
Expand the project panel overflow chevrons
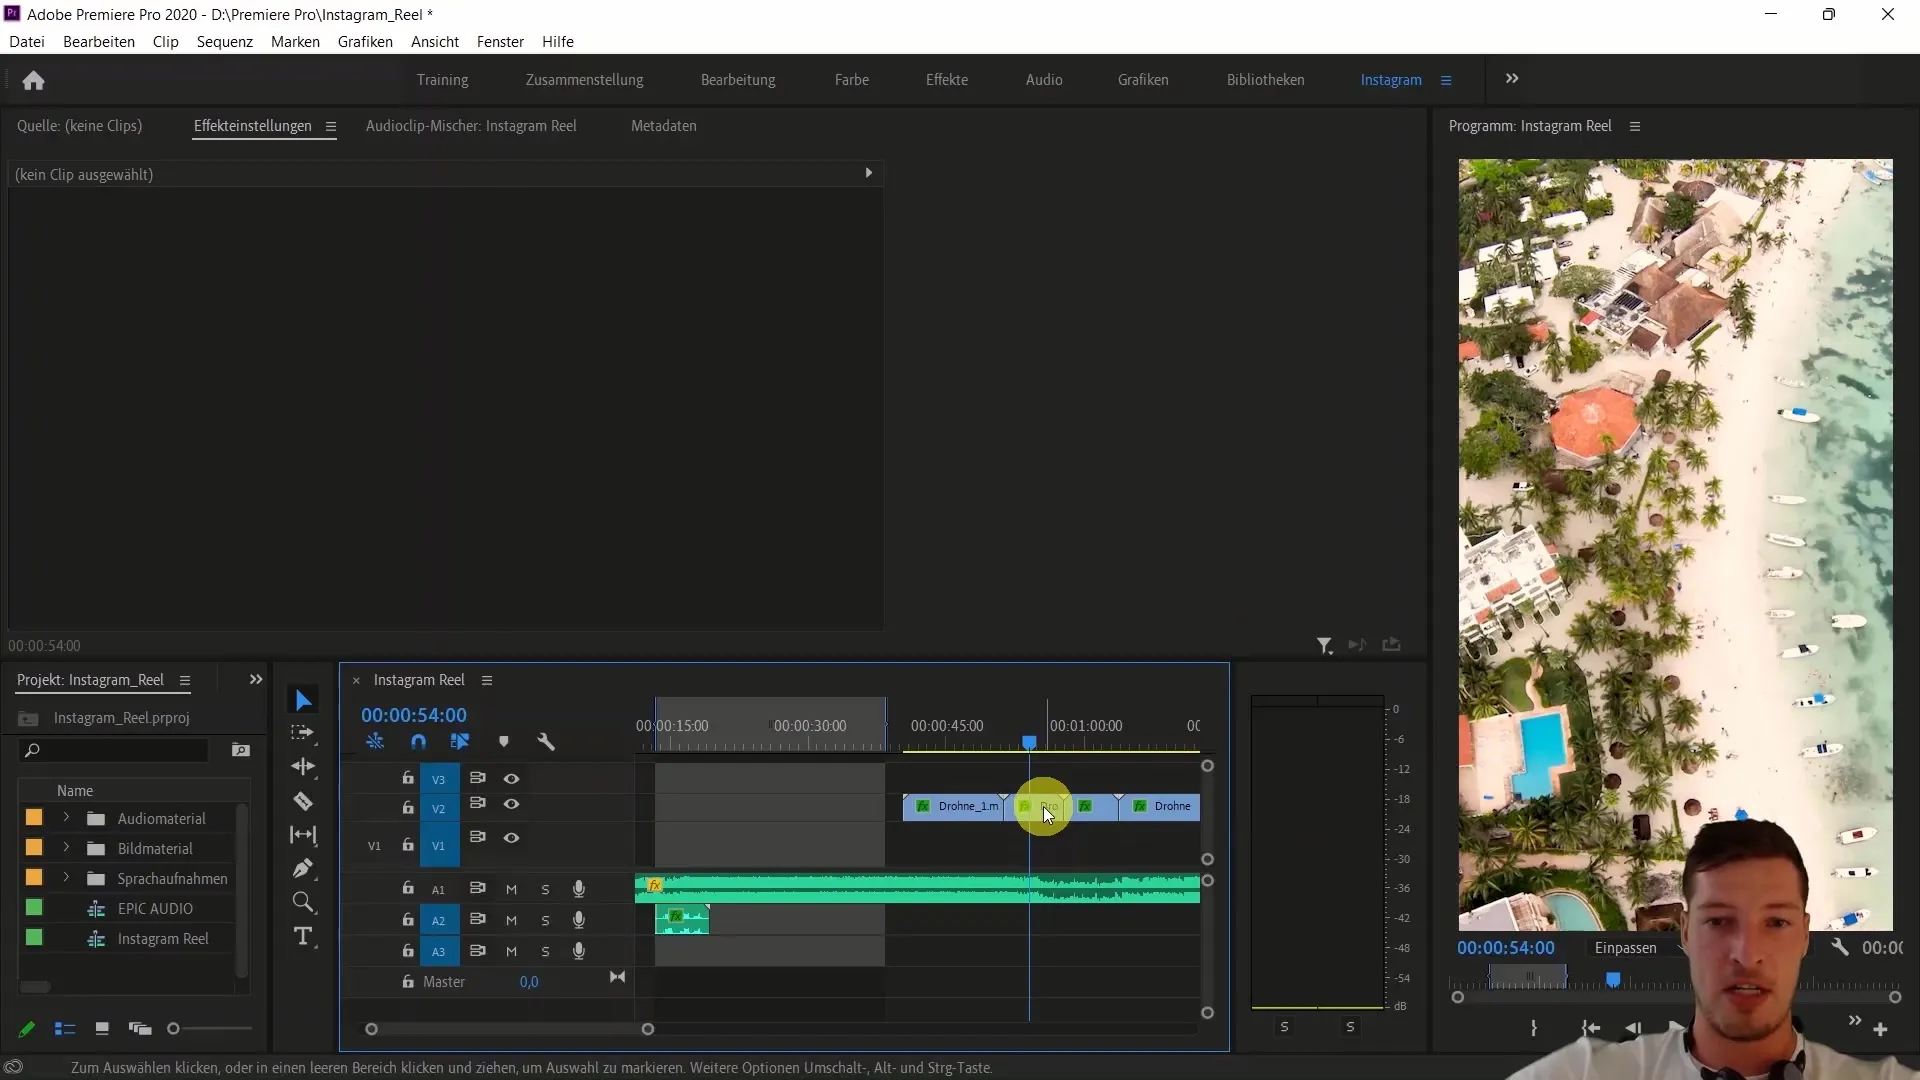pyautogui.click(x=256, y=680)
